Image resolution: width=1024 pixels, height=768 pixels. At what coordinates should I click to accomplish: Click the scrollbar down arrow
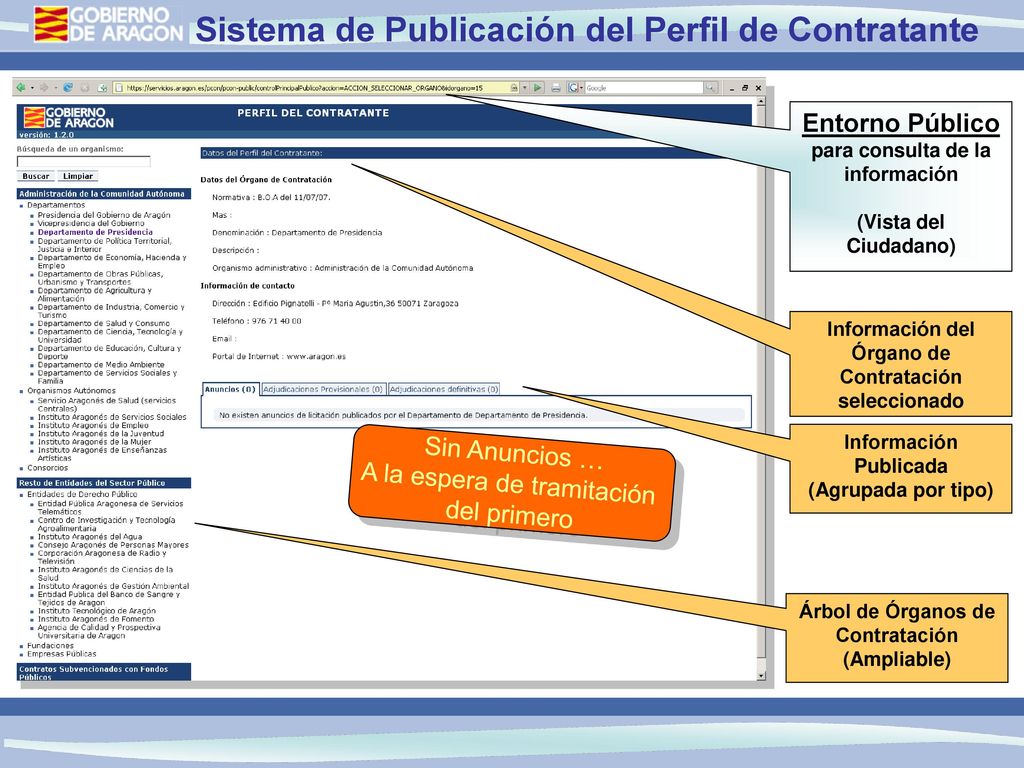click(x=760, y=676)
